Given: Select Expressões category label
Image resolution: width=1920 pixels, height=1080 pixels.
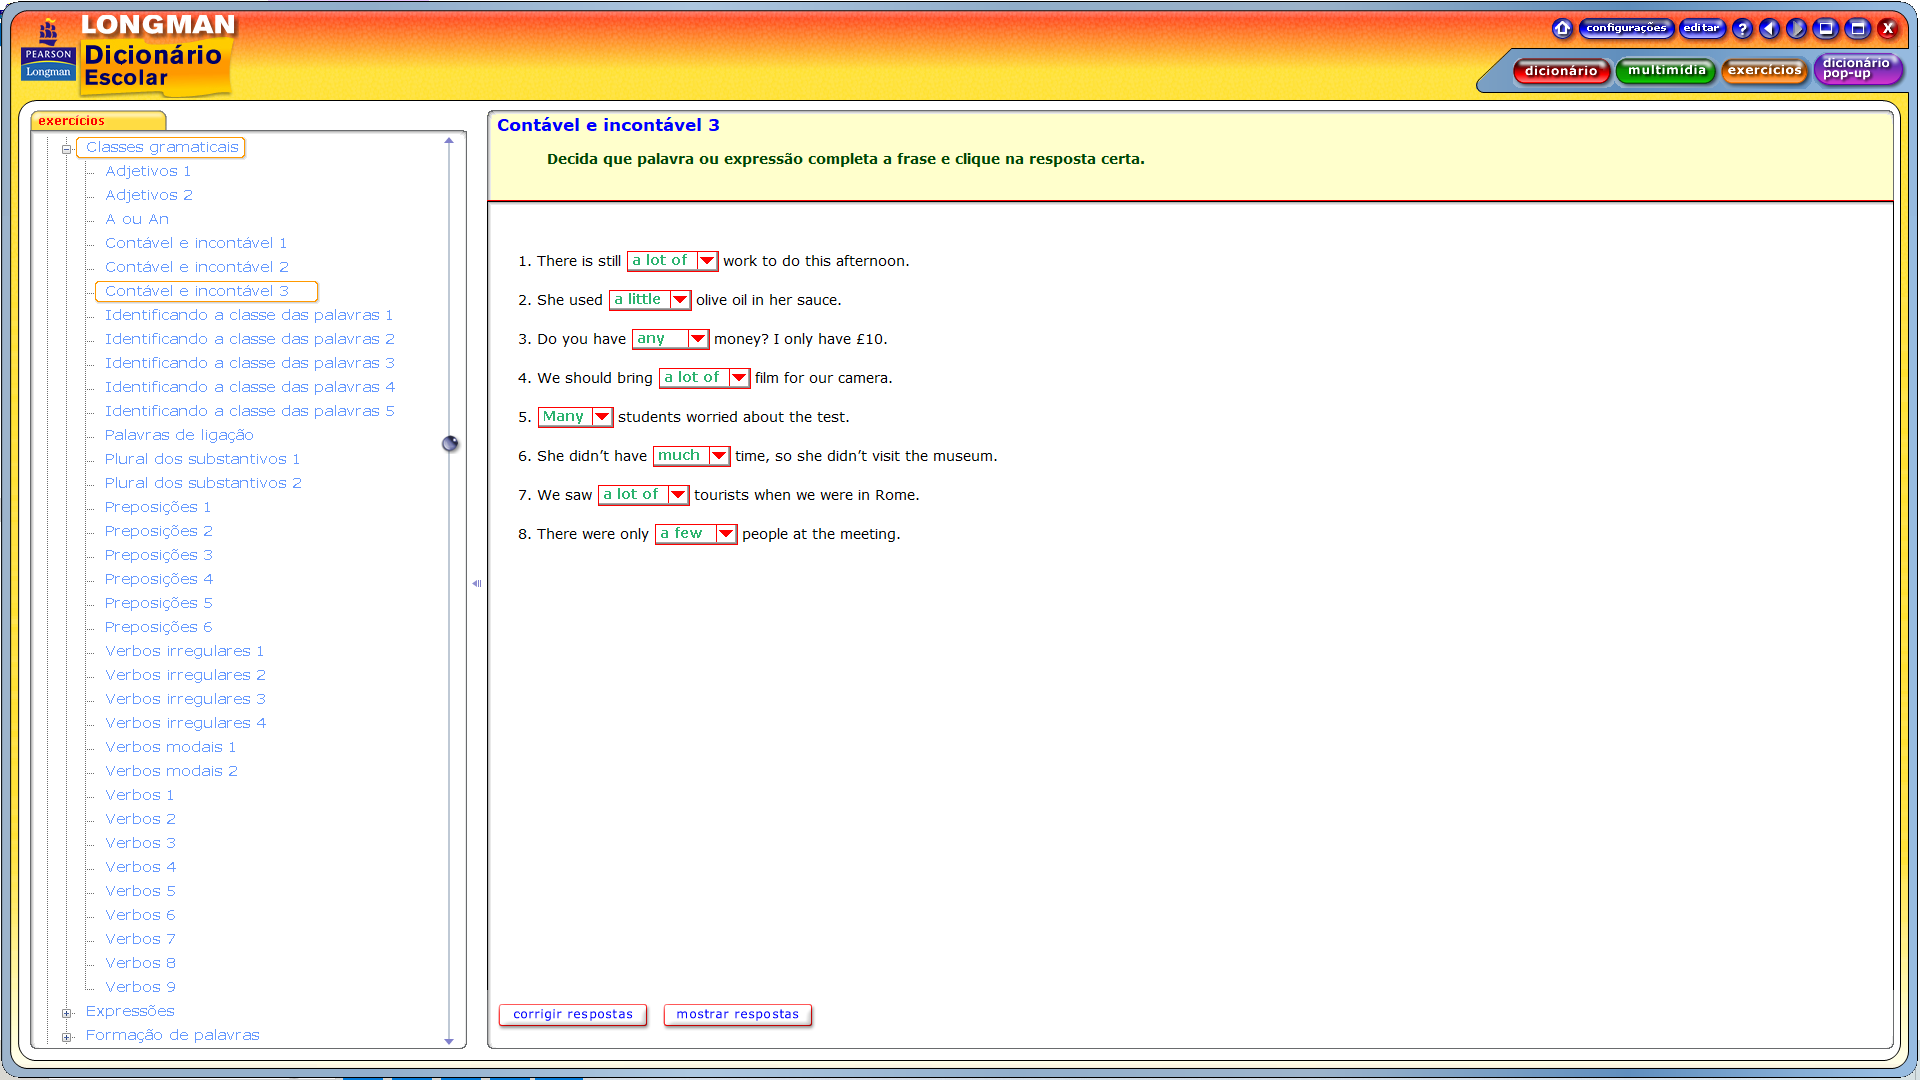Looking at the screenshot, I should click(x=130, y=1011).
